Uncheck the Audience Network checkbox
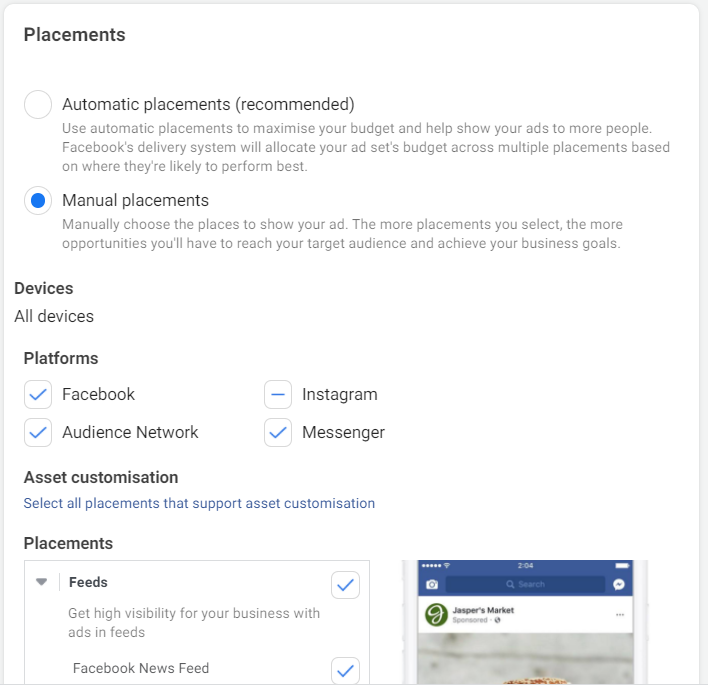The width and height of the screenshot is (708, 688). click(38, 432)
